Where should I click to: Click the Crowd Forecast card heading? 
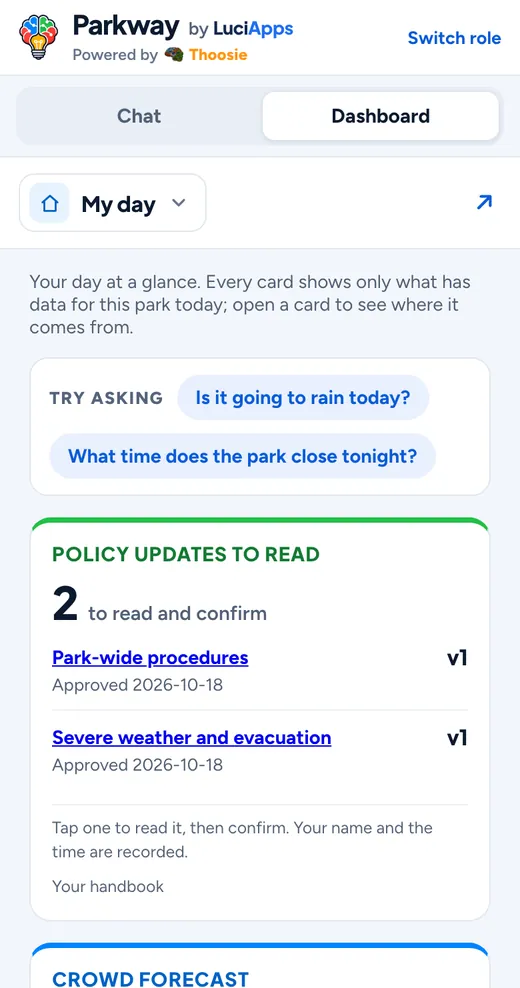point(151,979)
